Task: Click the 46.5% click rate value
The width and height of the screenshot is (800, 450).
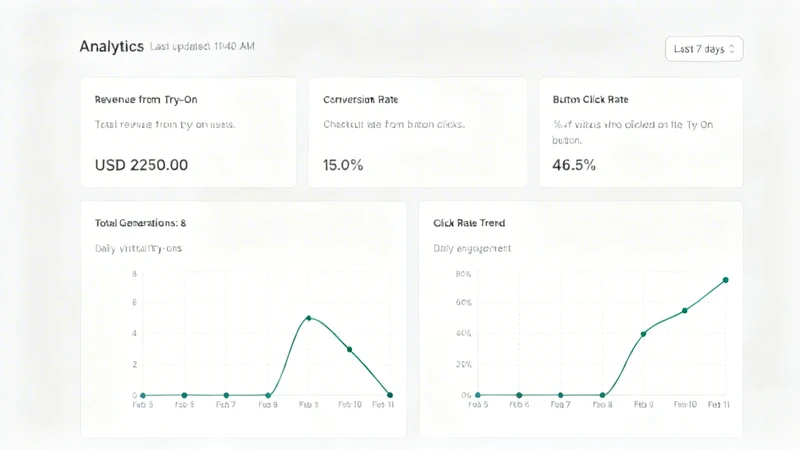Action: click(574, 165)
